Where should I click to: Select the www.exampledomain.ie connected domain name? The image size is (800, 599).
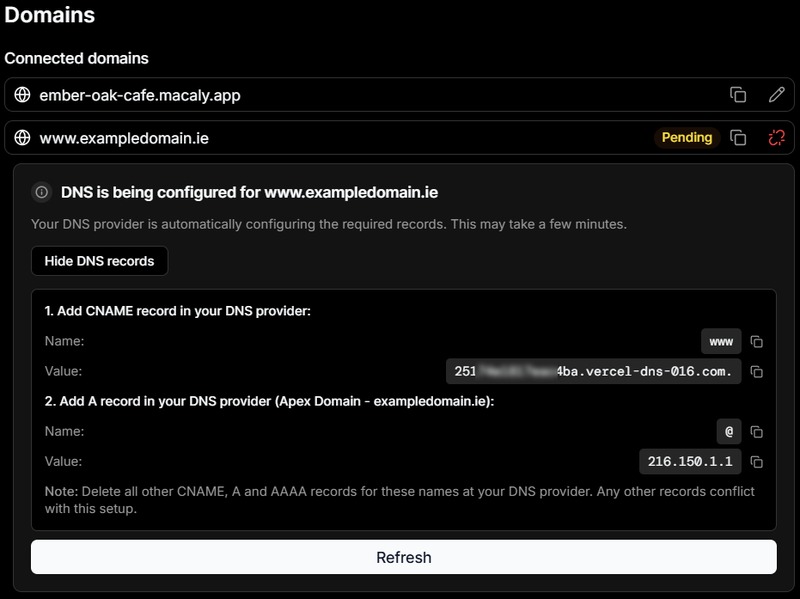(x=124, y=138)
